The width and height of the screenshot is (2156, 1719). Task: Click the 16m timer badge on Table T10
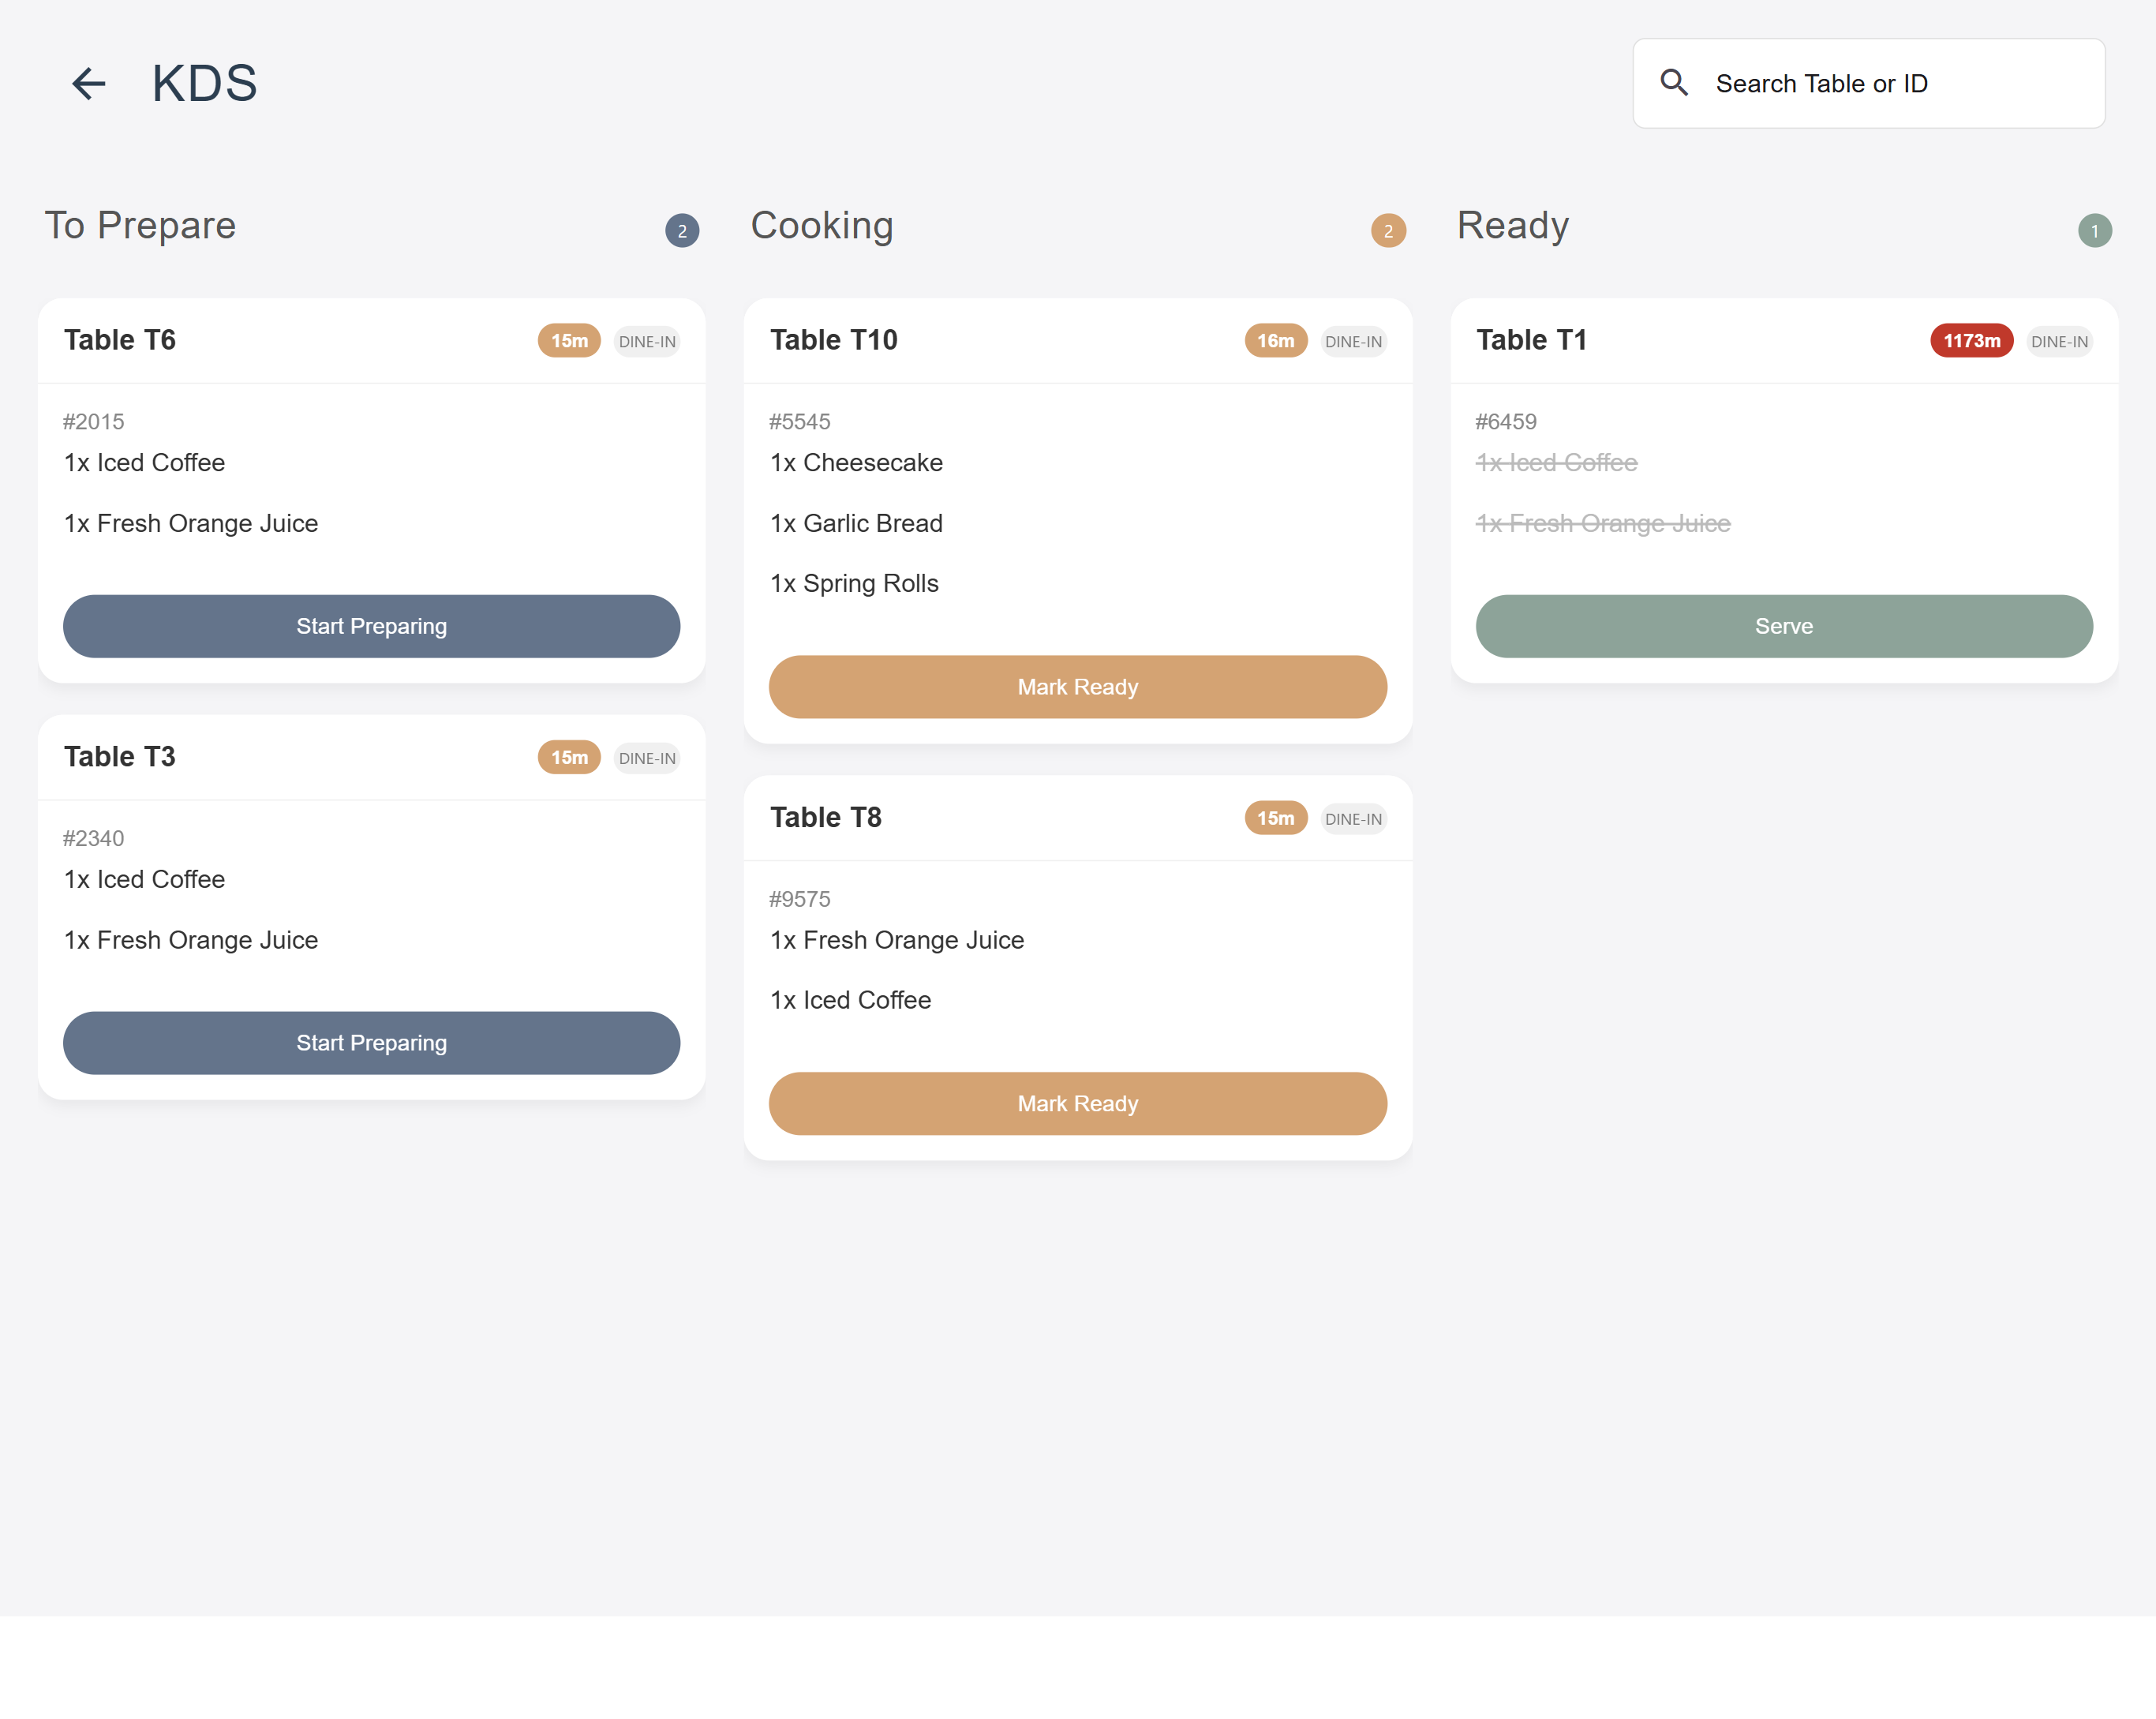(x=1275, y=341)
